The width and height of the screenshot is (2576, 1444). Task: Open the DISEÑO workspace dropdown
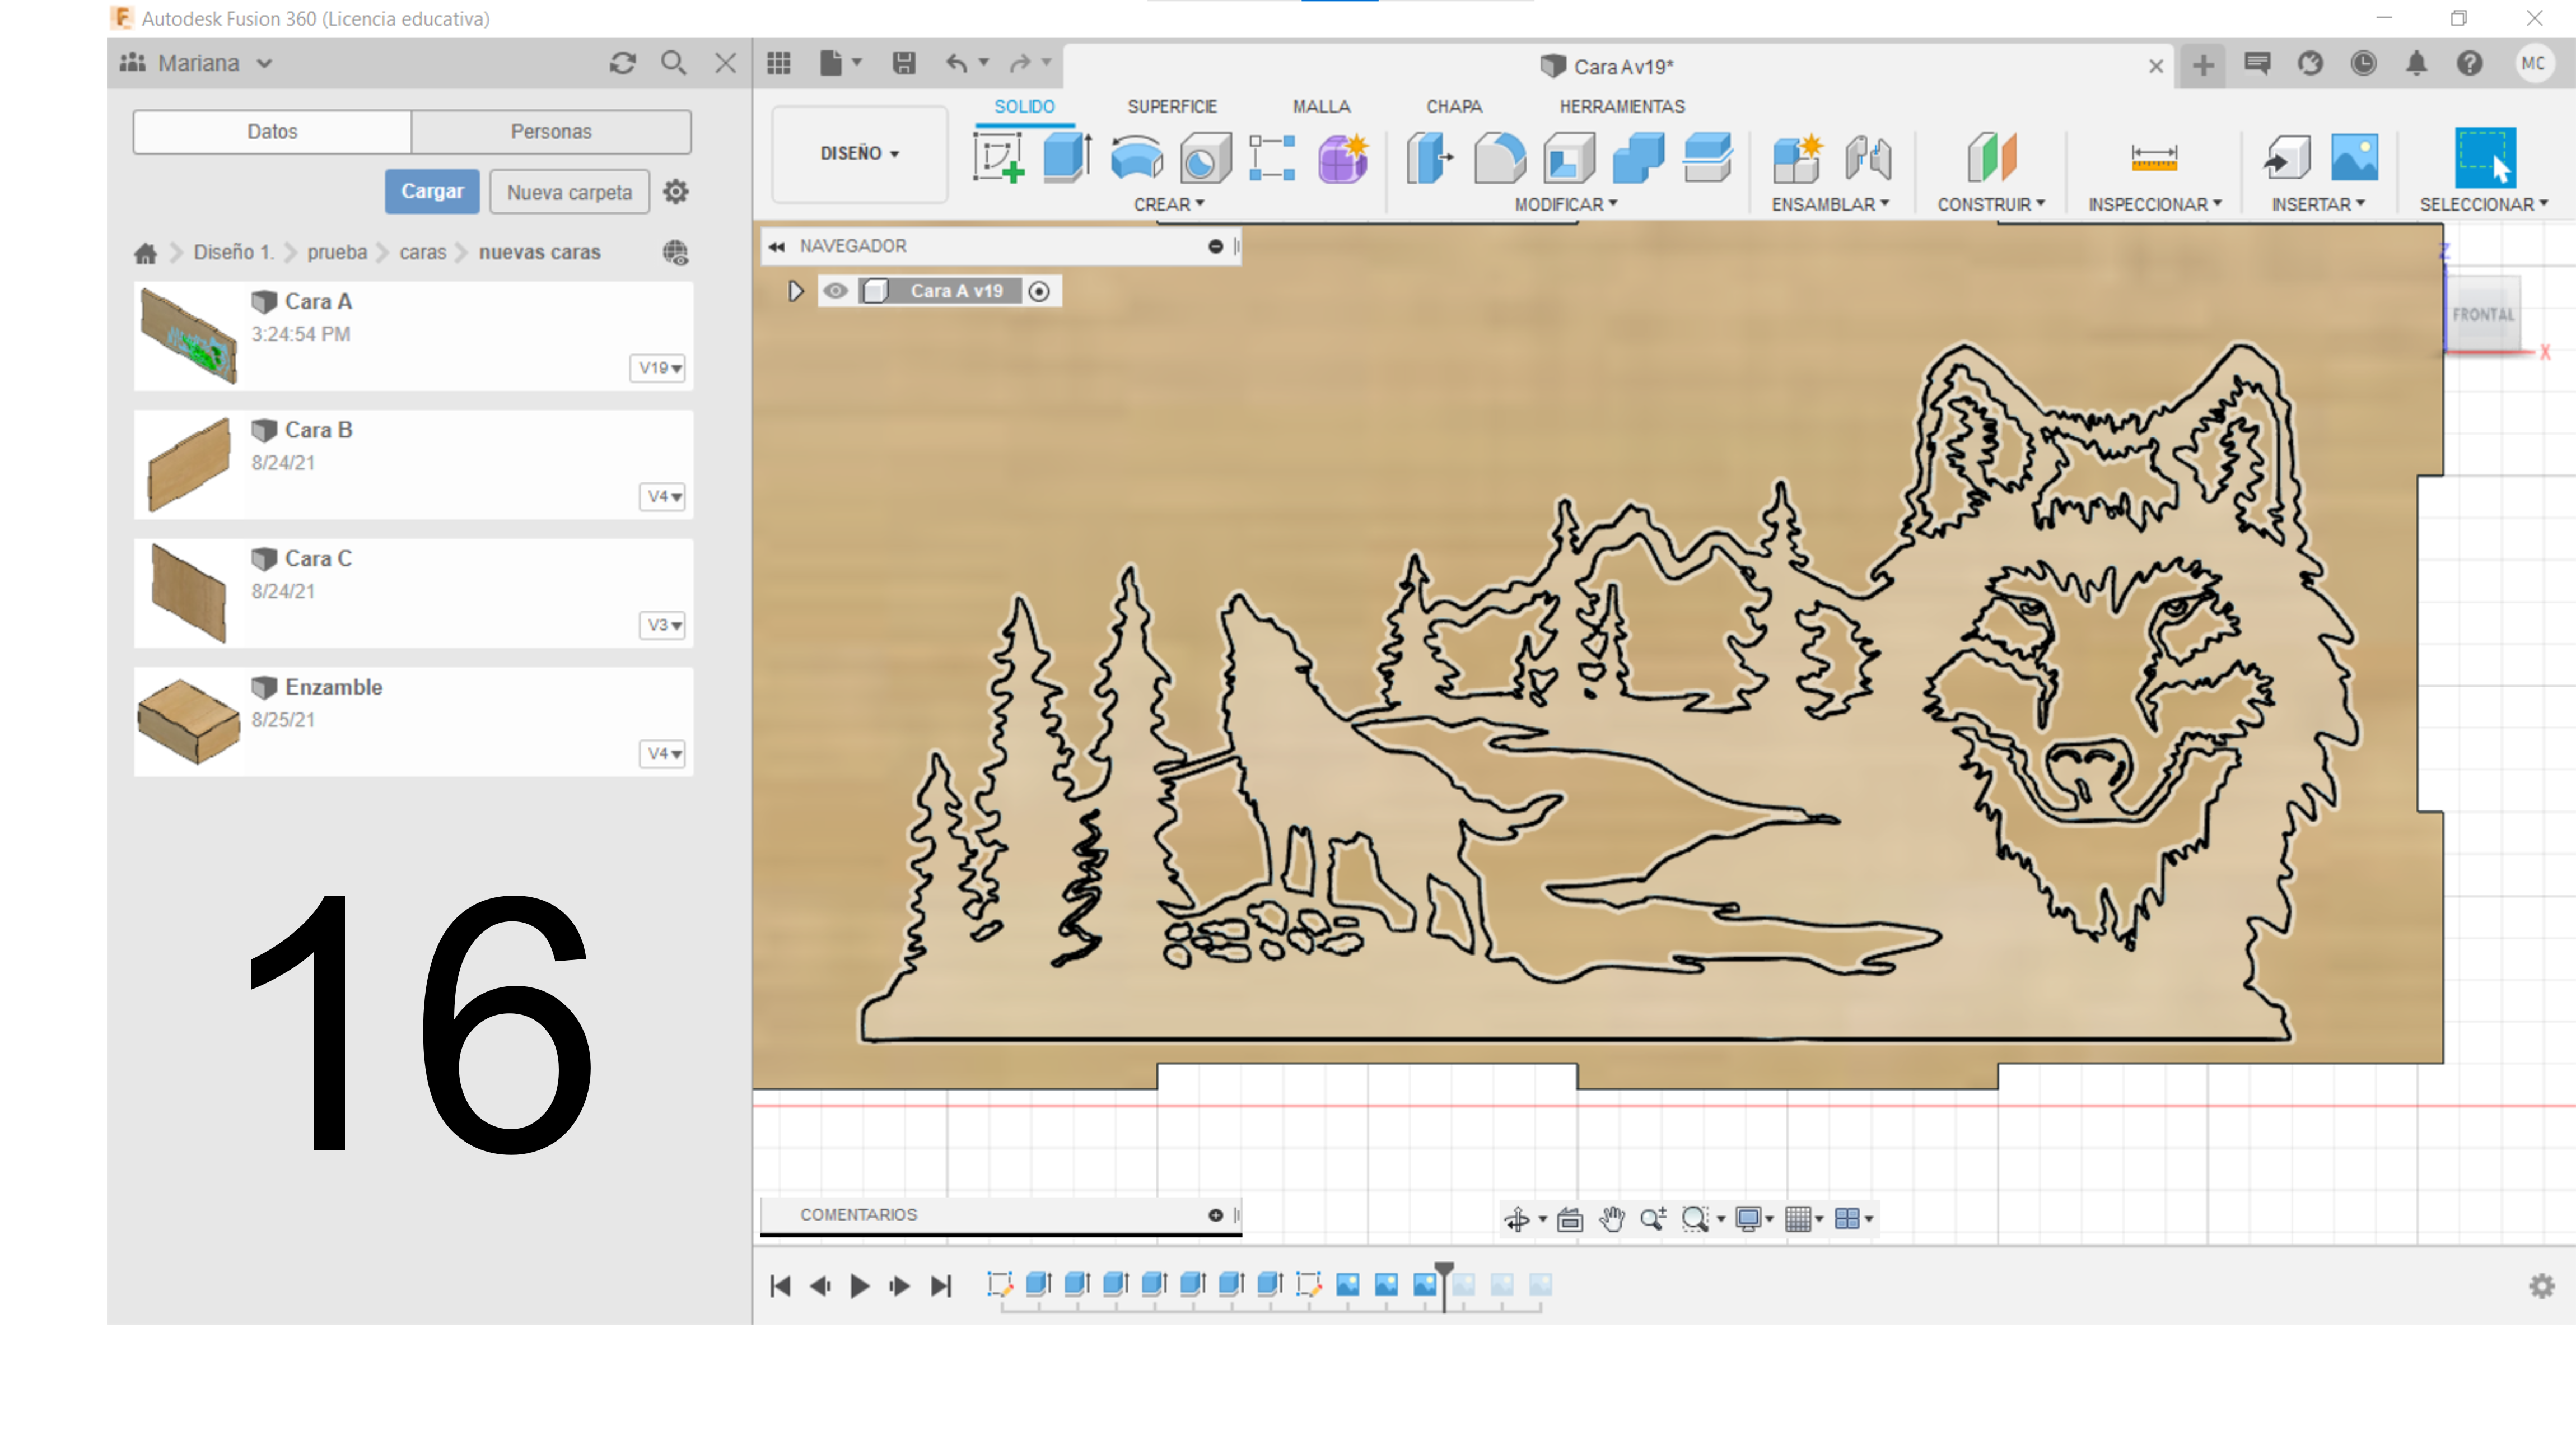pos(859,153)
